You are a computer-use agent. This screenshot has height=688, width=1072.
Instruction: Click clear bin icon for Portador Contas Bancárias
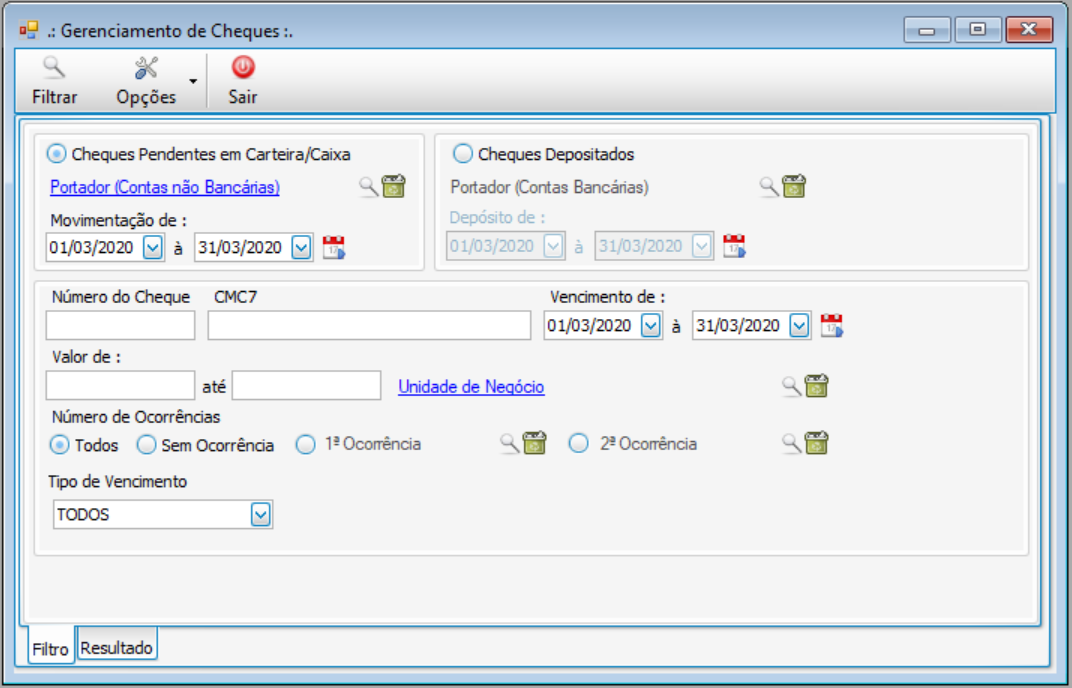tap(794, 186)
